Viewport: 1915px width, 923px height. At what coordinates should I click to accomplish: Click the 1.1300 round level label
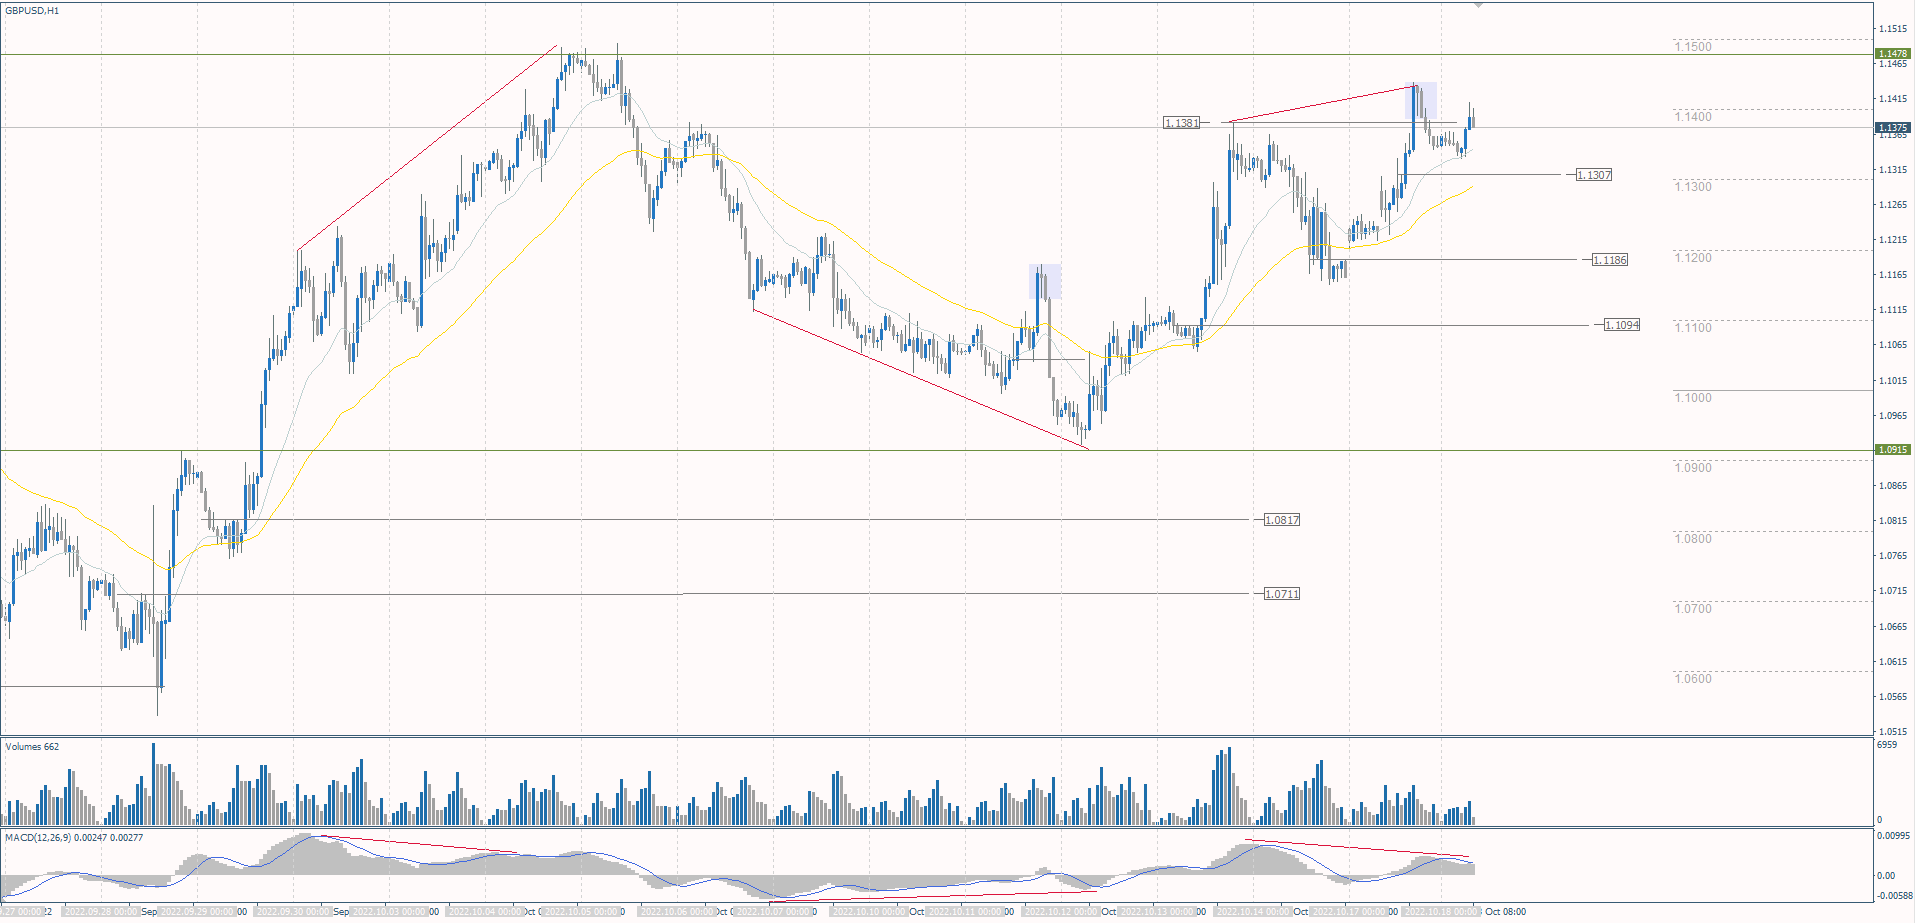point(1693,187)
